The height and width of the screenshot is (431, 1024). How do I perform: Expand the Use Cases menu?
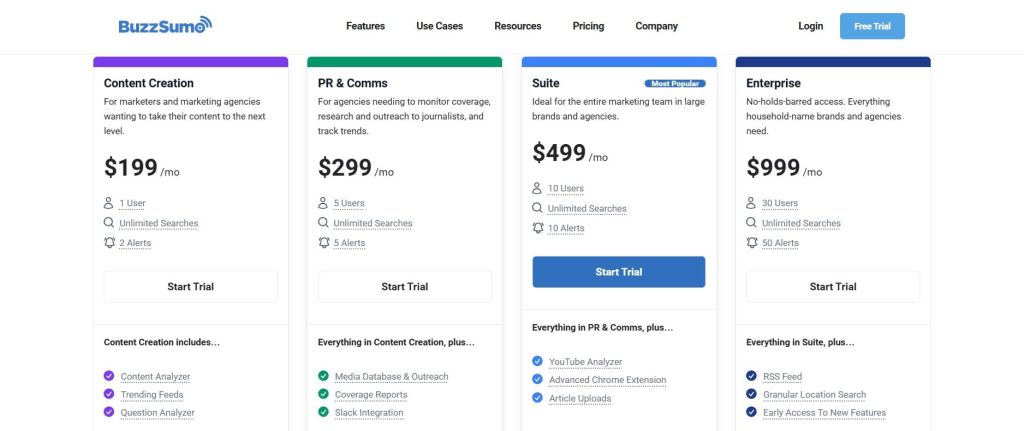[439, 26]
